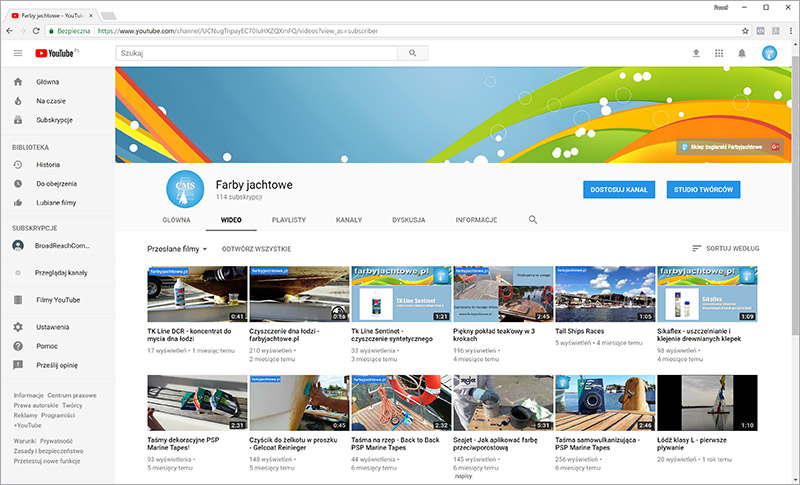800x485 pixels.
Task: Open Sortuj według sort menu
Action: (x=726, y=248)
